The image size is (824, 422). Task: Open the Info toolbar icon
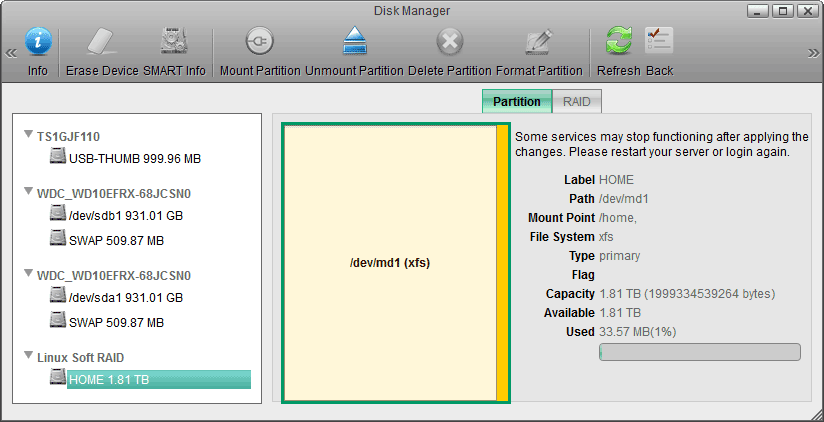[38, 42]
